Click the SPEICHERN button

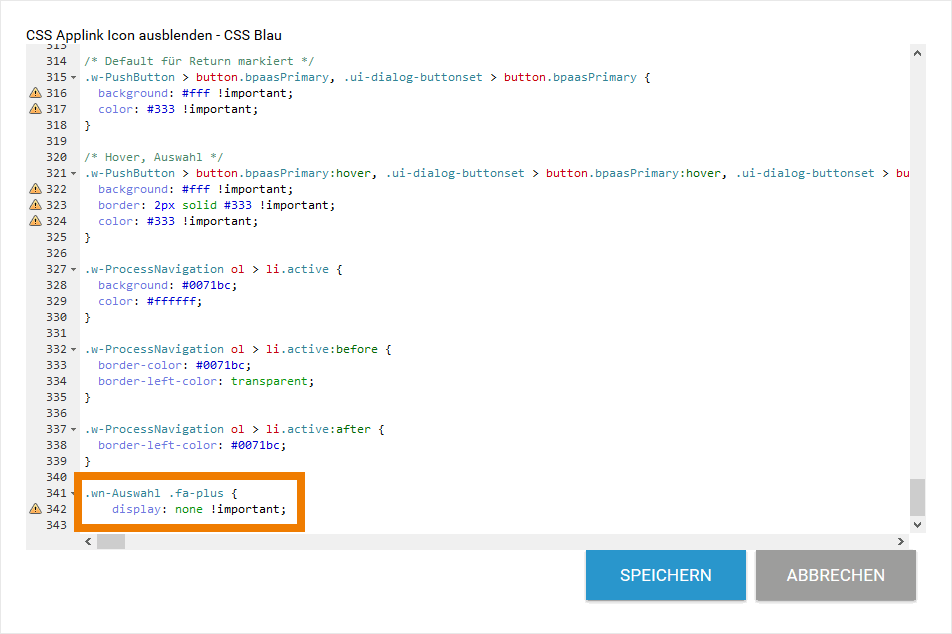coord(665,575)
